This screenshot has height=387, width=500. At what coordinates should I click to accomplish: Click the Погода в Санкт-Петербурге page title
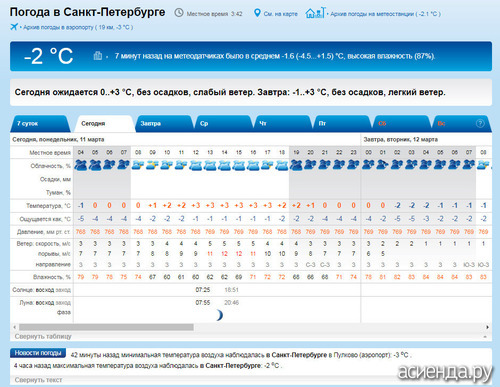(x=87, y=12)
